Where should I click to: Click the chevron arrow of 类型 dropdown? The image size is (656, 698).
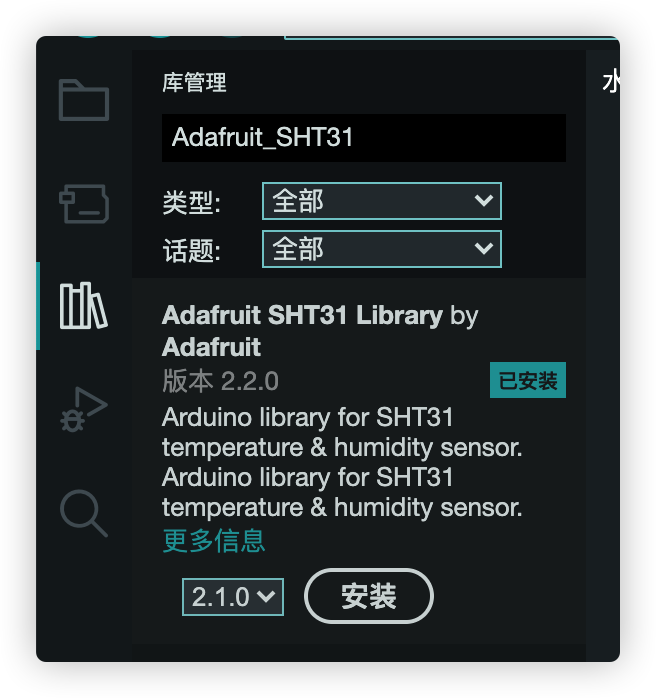tap(484, 200)
